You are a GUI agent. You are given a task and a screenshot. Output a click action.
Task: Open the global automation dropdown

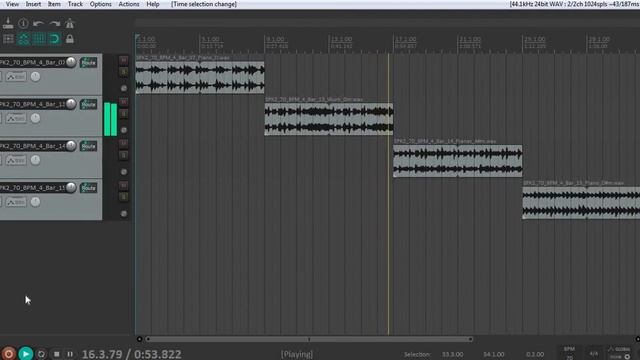(620, 352)
